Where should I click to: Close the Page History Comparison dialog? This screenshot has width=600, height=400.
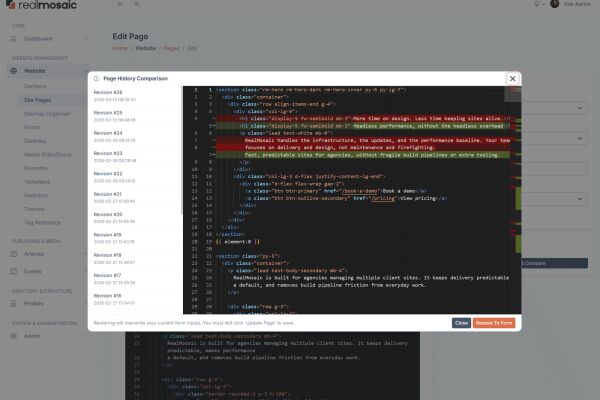click(513, 78)
